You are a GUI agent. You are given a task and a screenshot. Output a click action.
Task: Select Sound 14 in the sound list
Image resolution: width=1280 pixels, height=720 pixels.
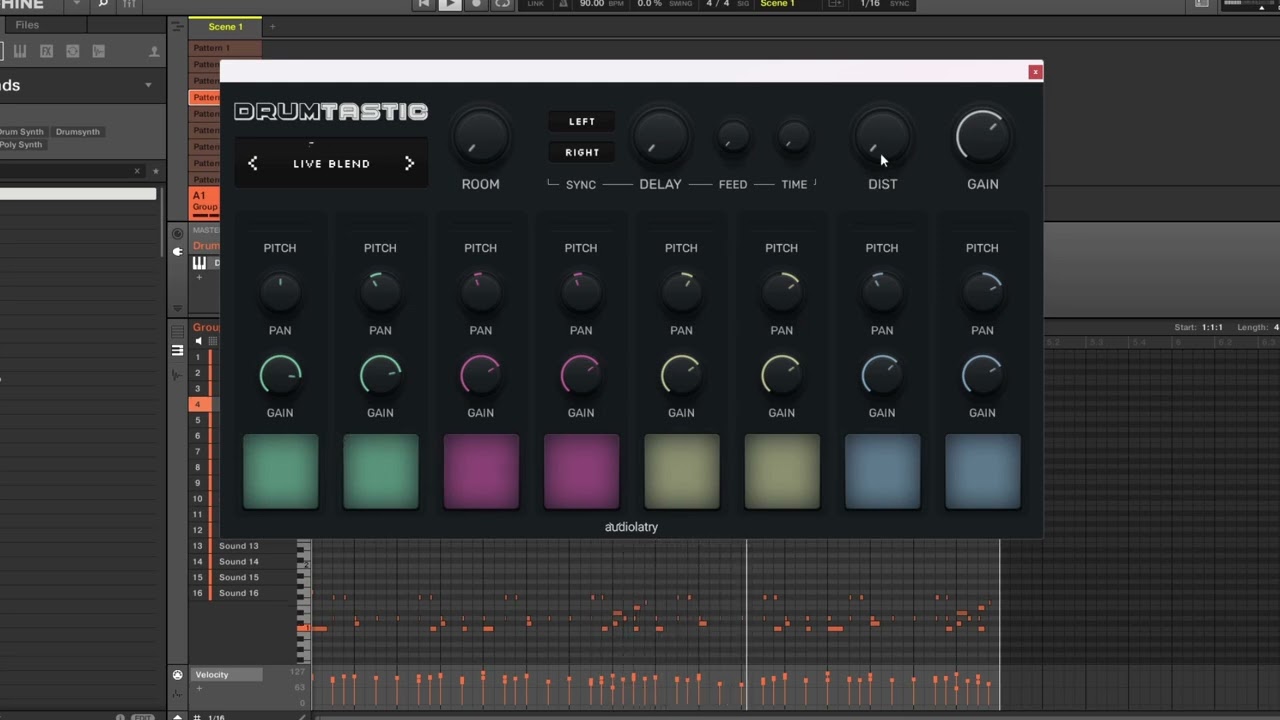pyautogui.click(x=239, y=562)
